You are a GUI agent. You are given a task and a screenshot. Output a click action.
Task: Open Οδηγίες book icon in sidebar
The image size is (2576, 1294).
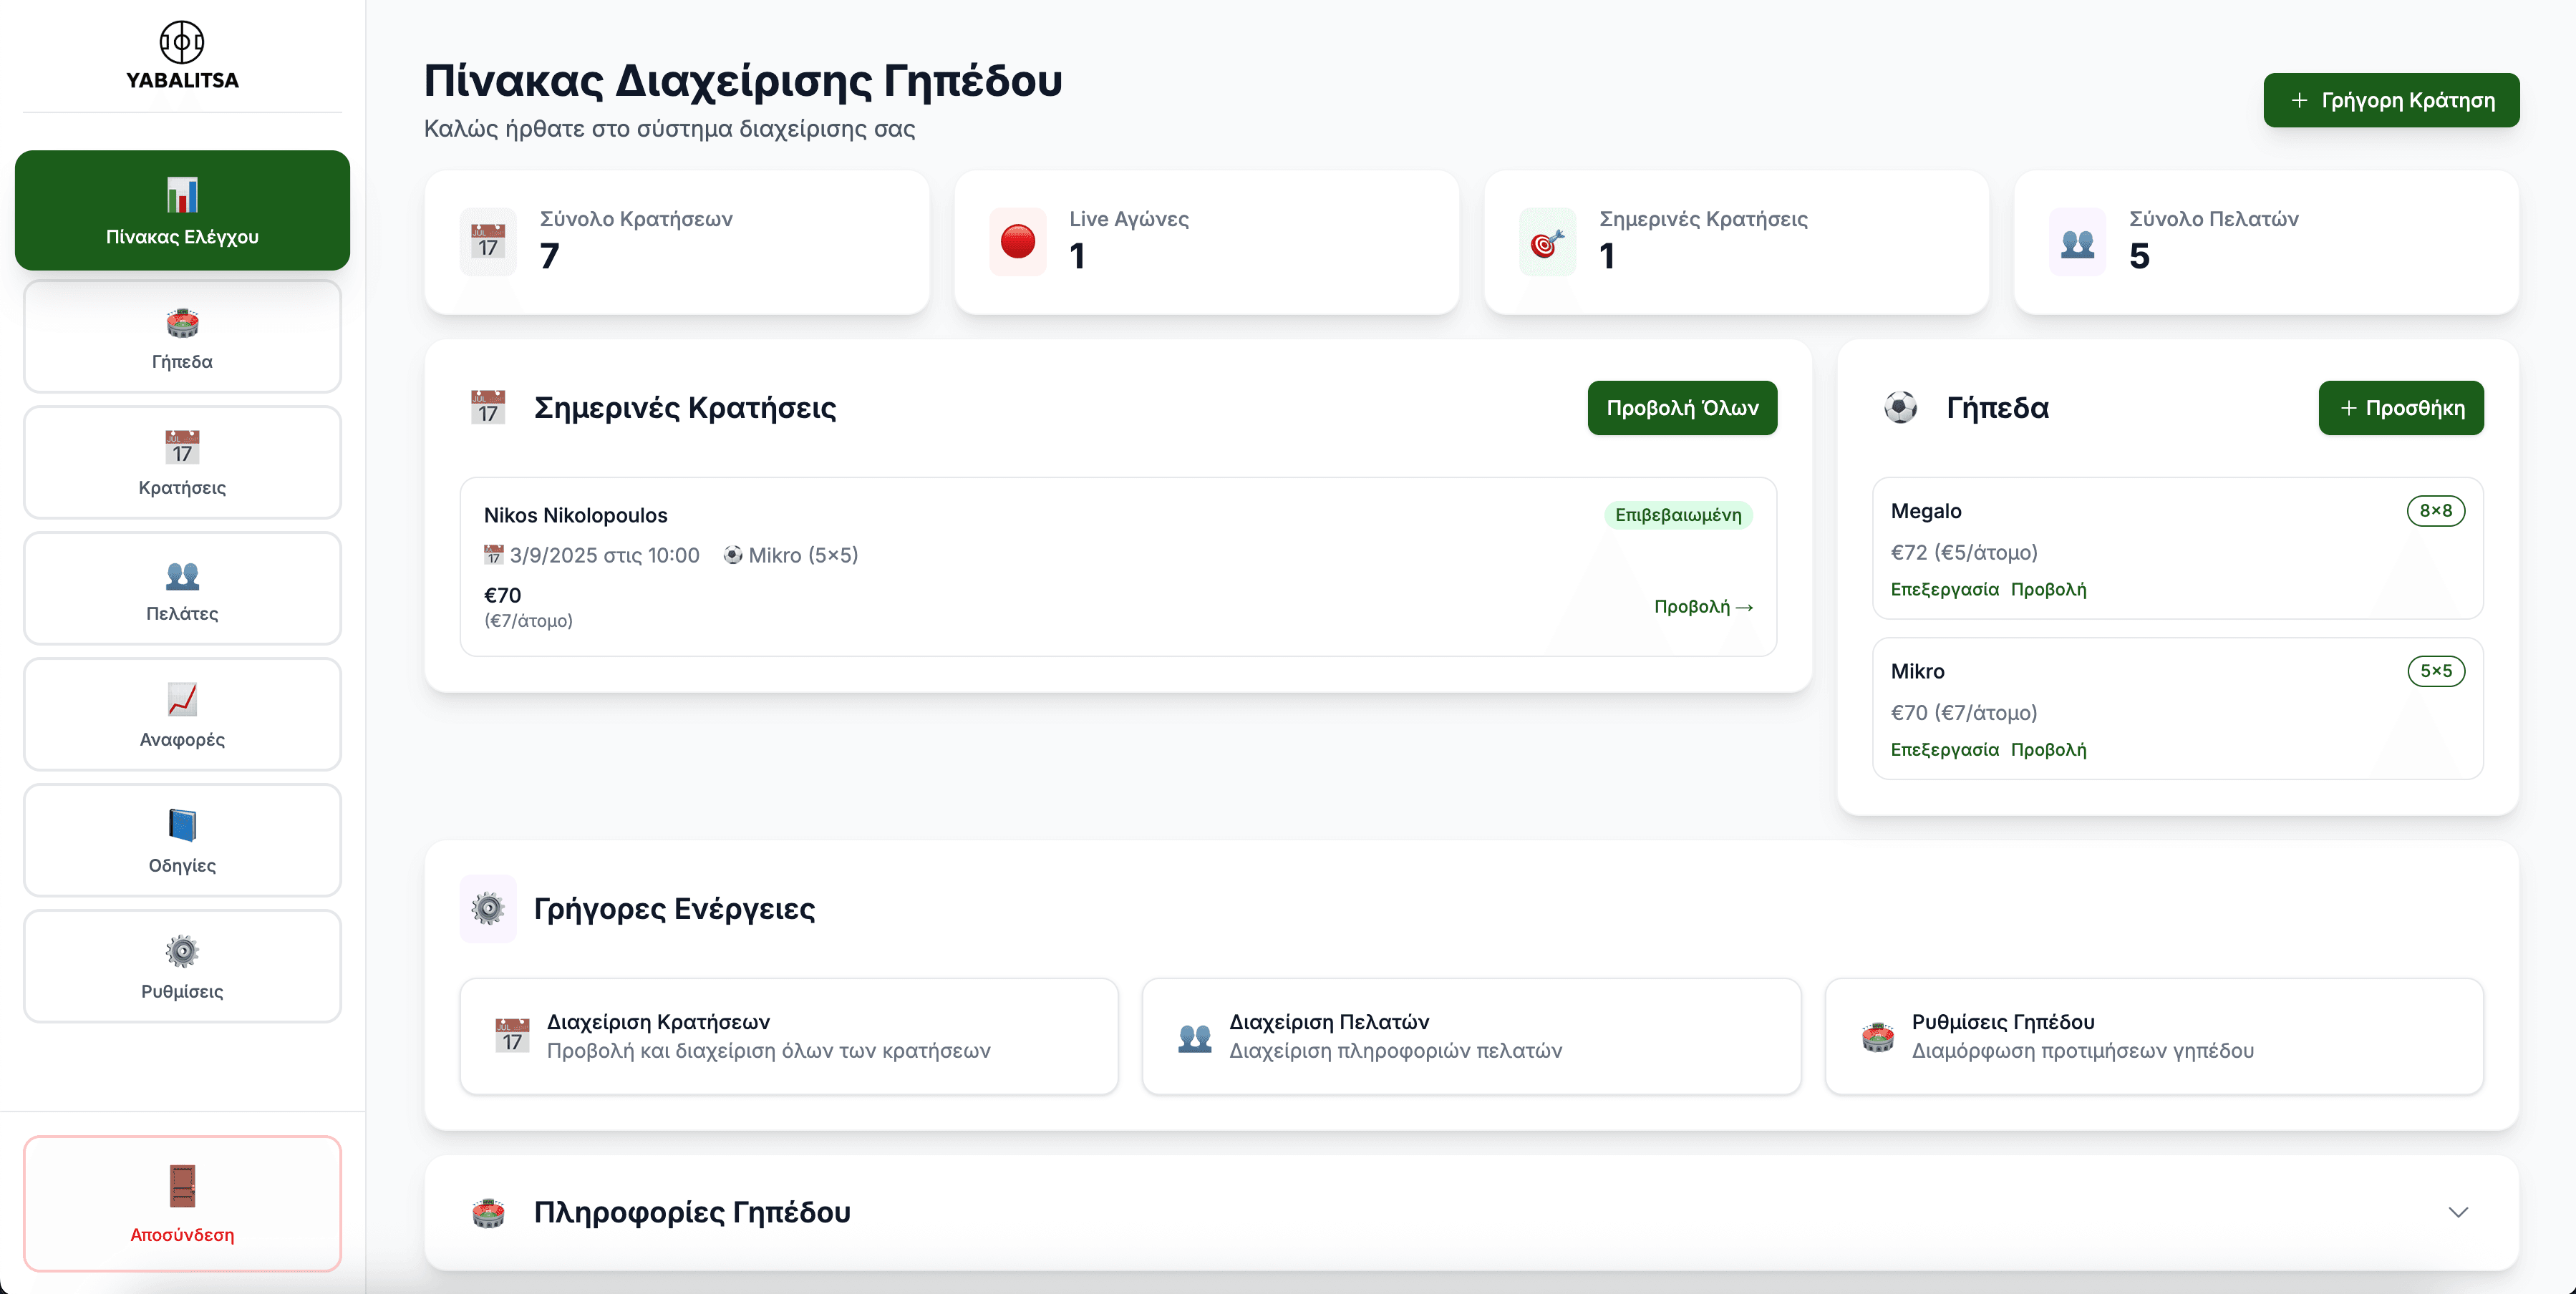click(182, 826)
